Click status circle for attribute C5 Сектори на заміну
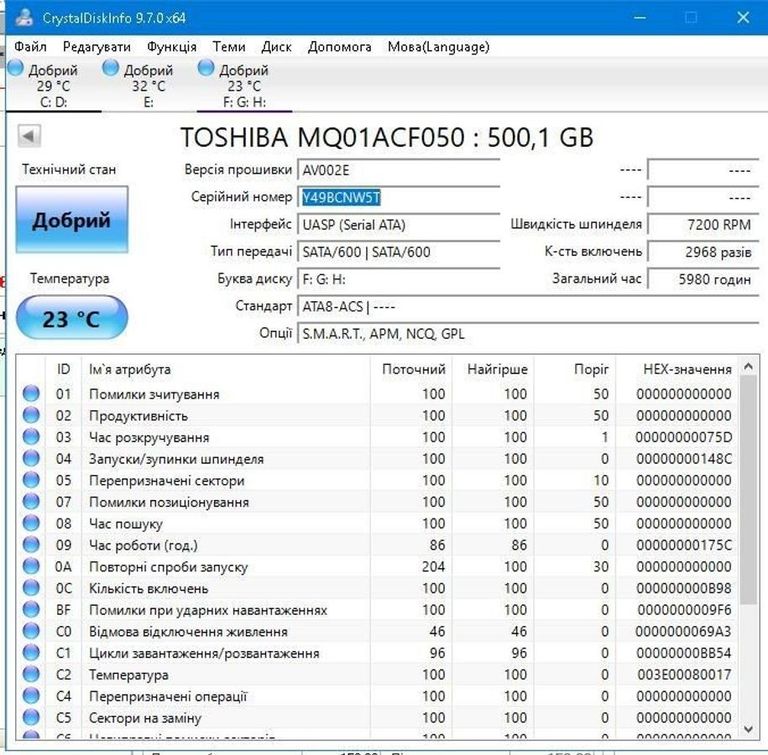The image size is (768, 755). [31, 717]
